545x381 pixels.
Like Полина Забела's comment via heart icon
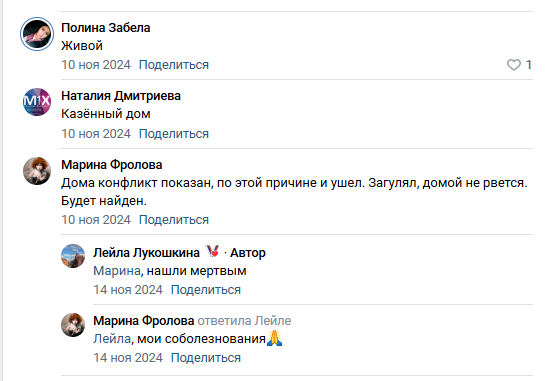point(513,65)
